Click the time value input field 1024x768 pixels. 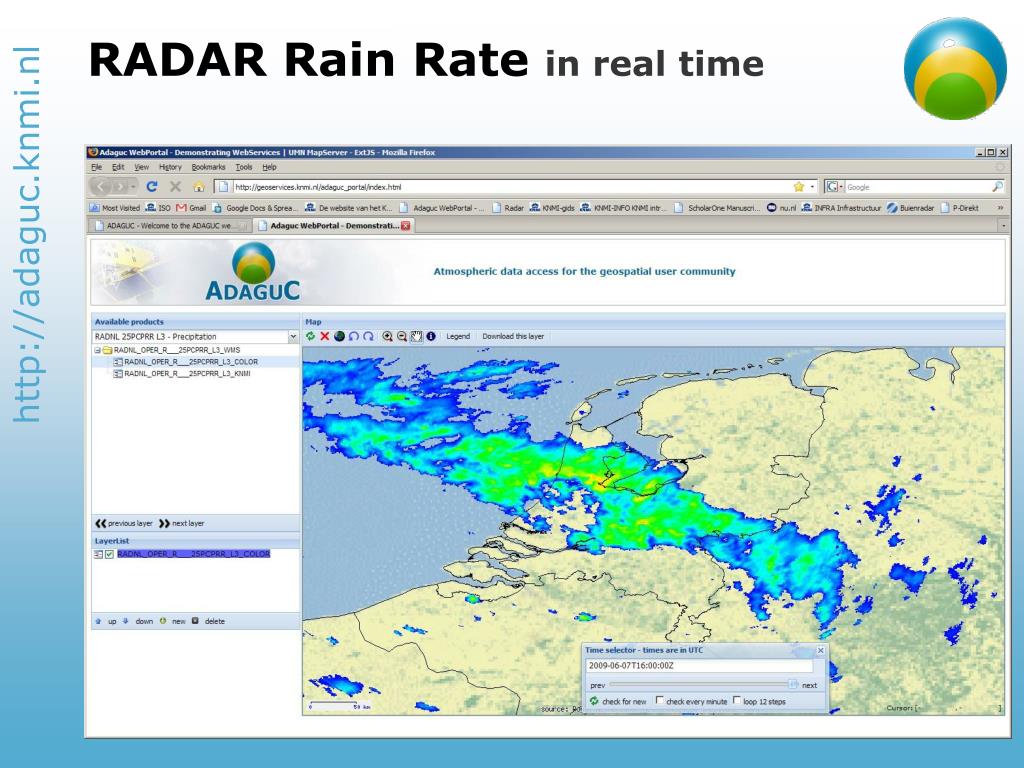699,666
